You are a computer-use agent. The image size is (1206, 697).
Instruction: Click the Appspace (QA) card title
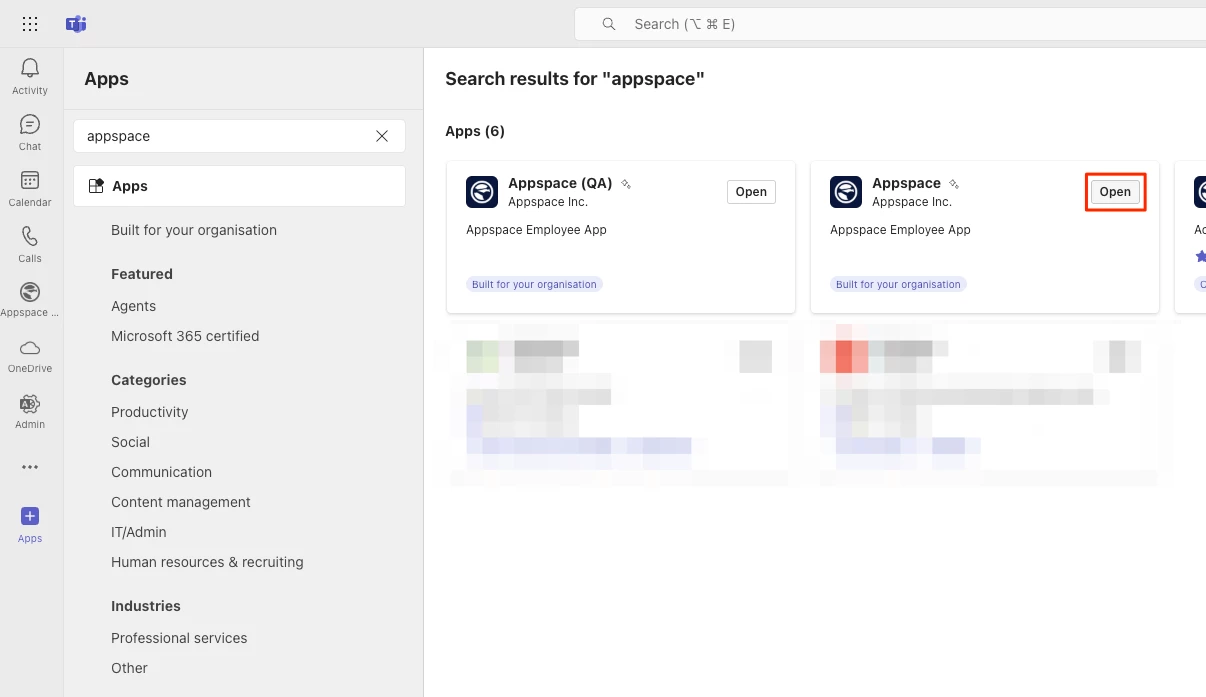pyautogui.click(x=560, y=183)
